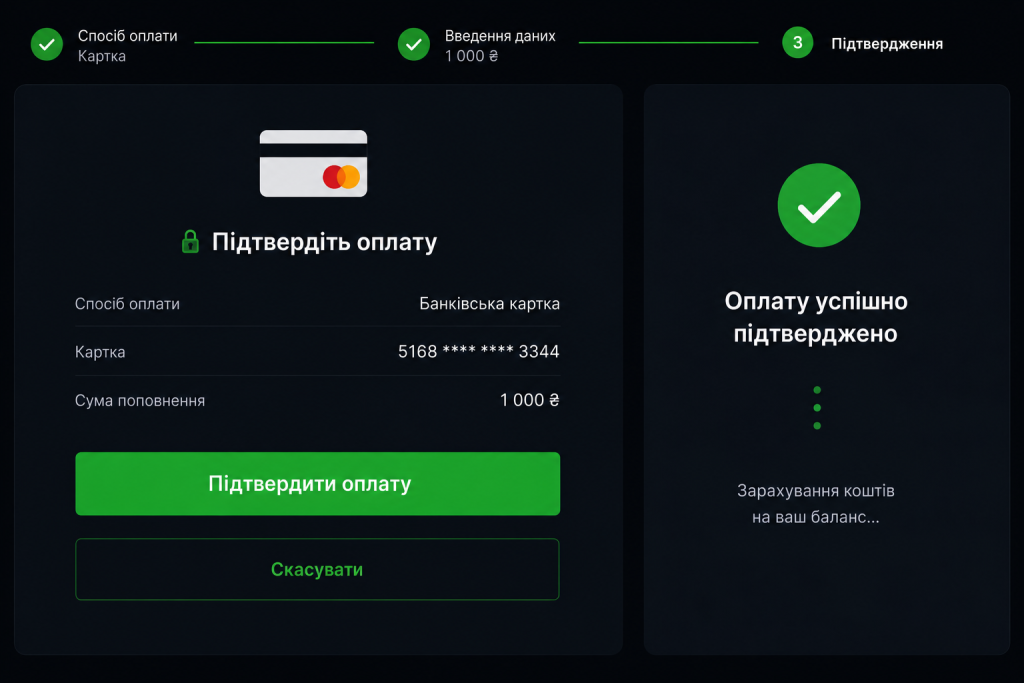Image resolution: width=1024 pixels, height=683 pixels.
Task: Cancel payment with the Скасувати button
Action: 317,569
